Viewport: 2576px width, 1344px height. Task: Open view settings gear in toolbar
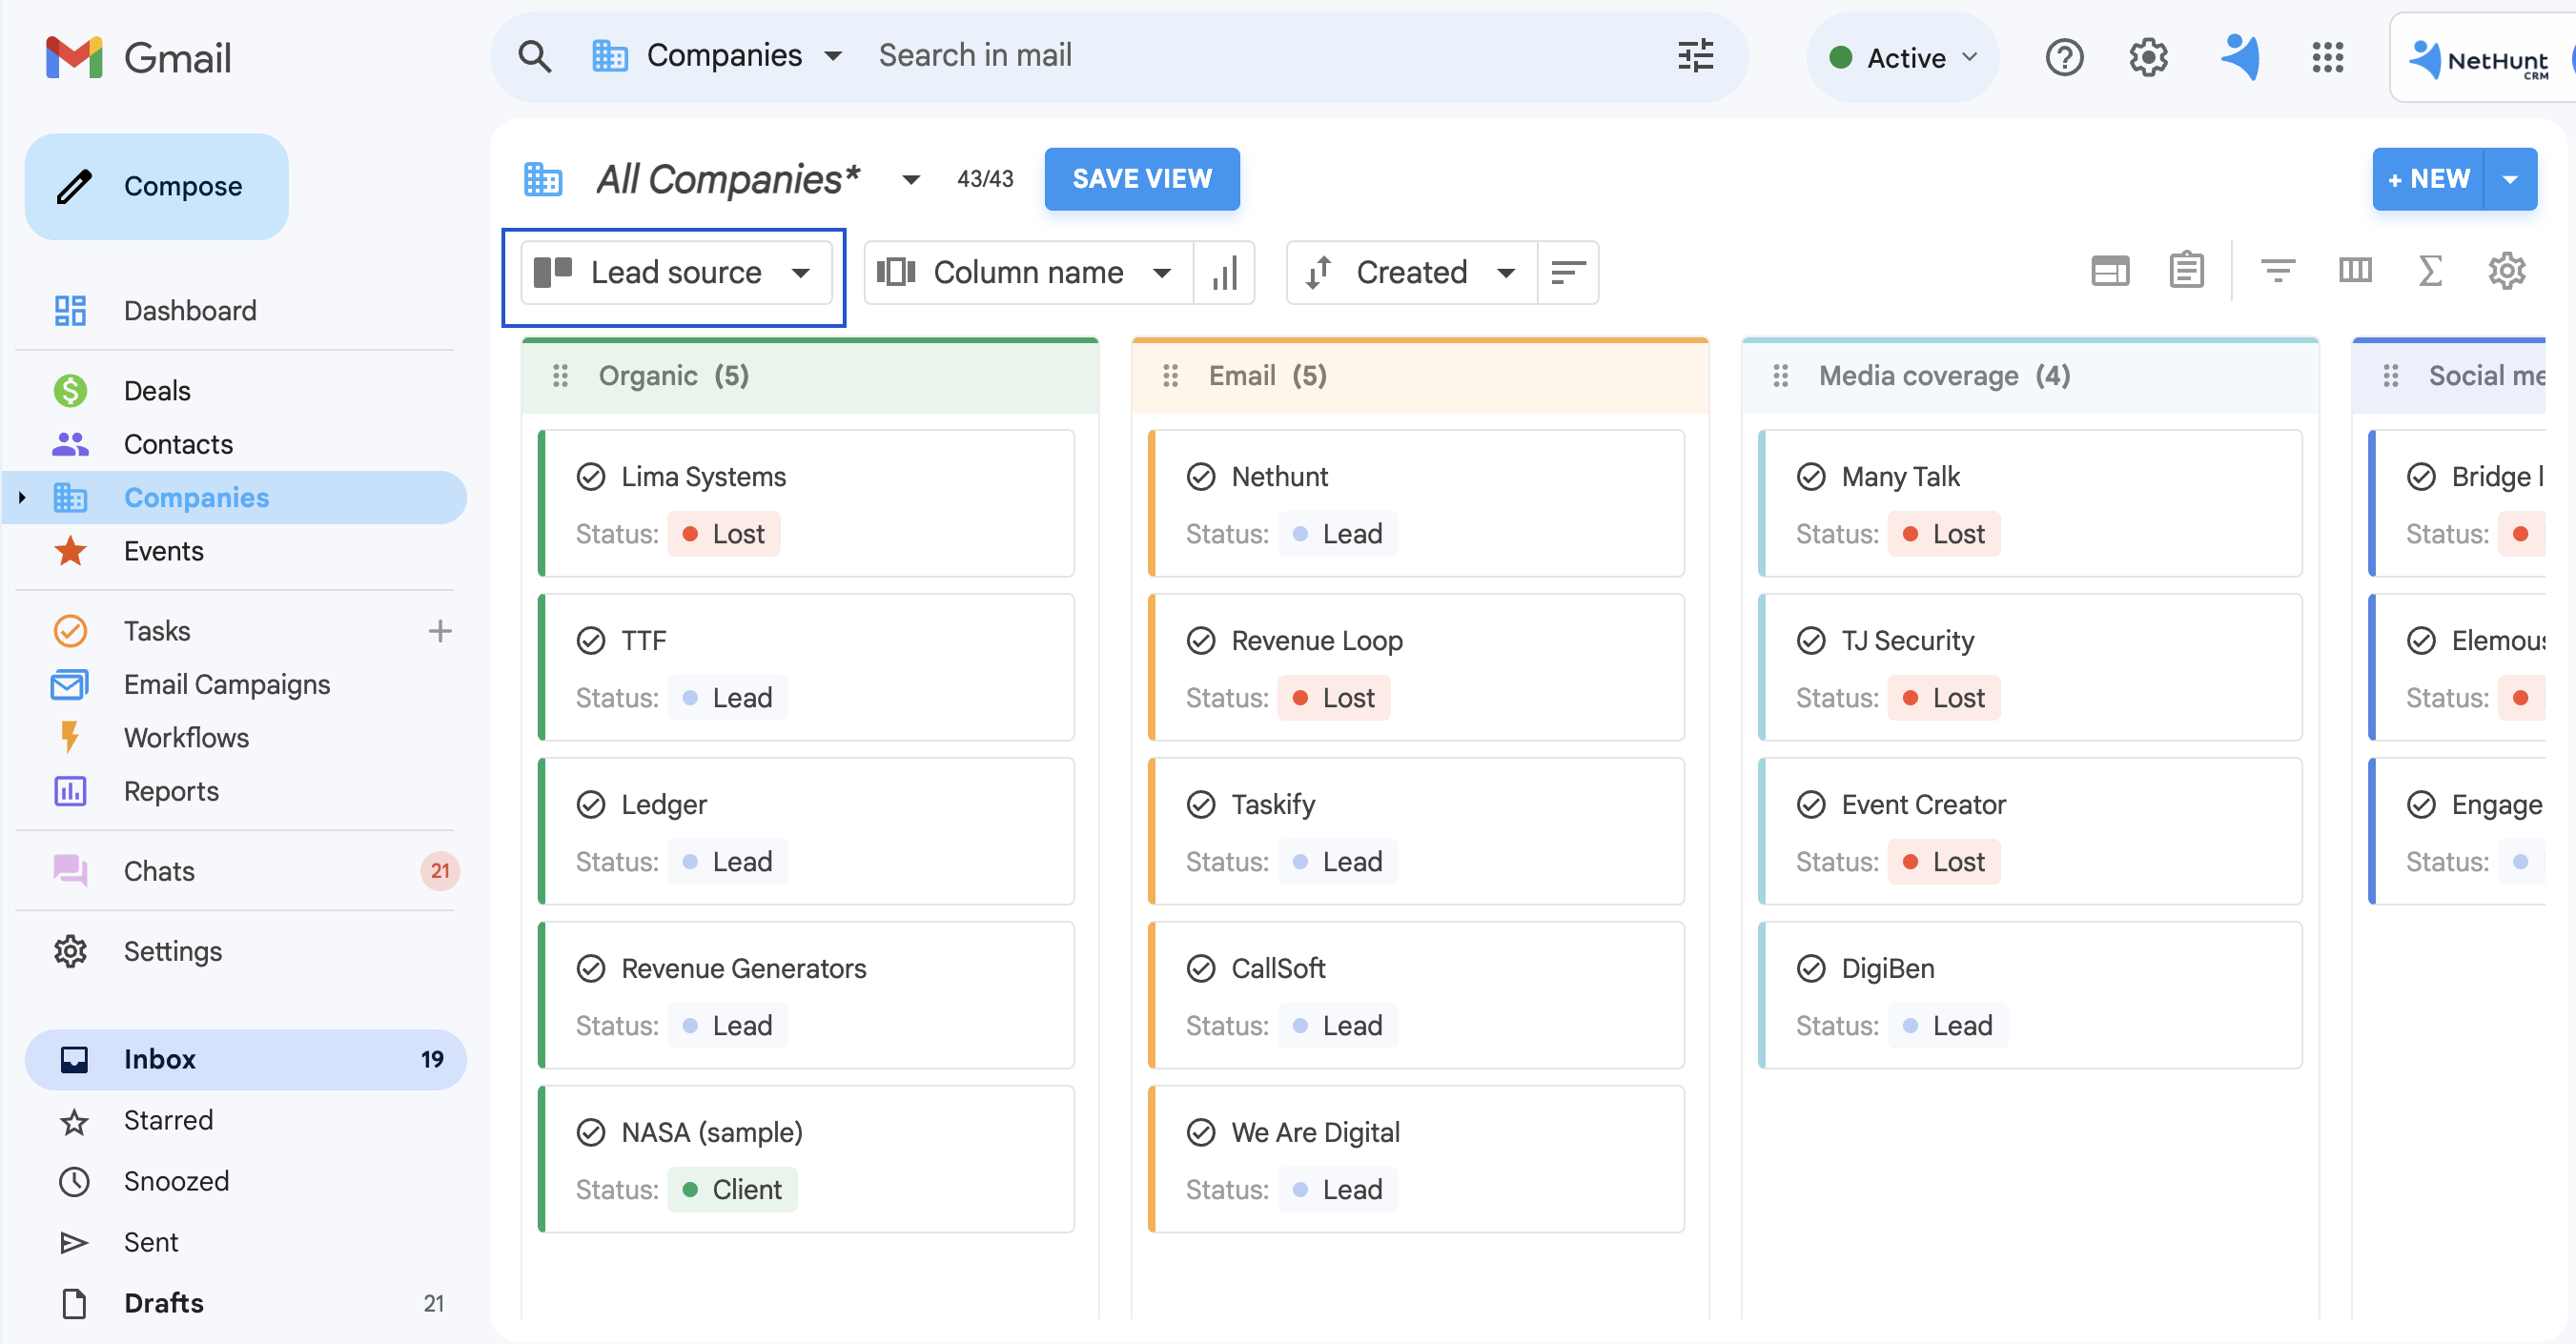[x=2507, y=271]
